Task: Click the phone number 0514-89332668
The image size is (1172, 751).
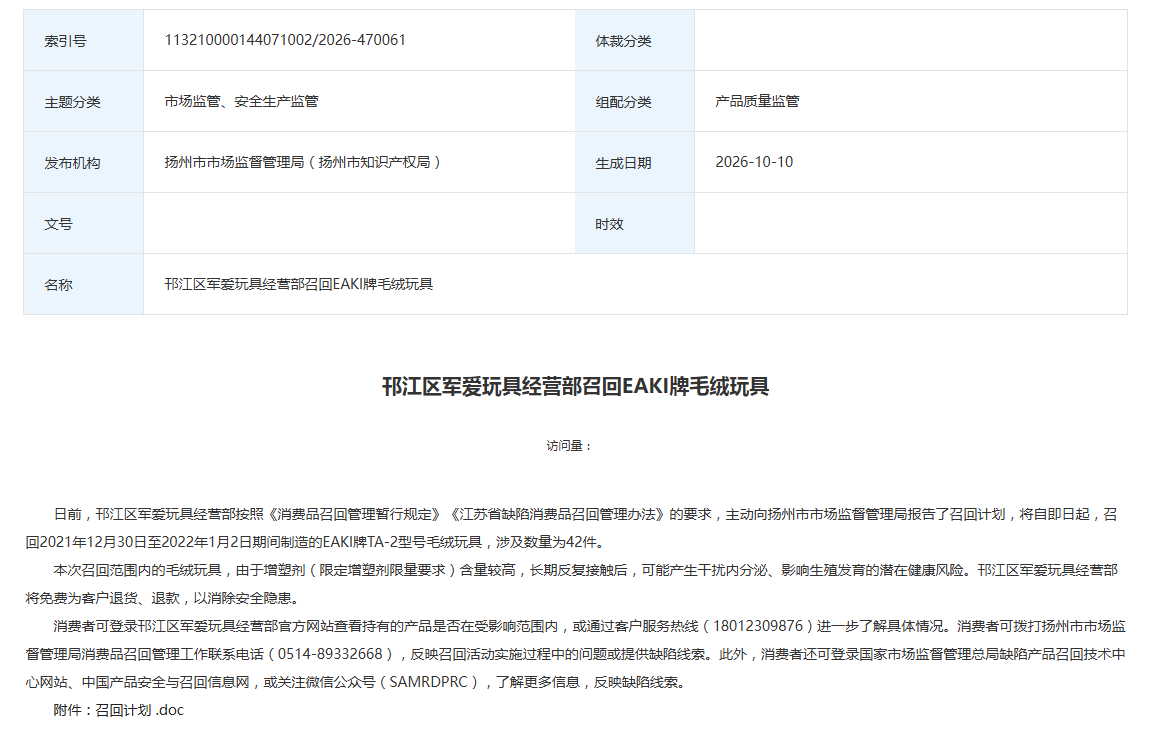Action: point(330,655)
